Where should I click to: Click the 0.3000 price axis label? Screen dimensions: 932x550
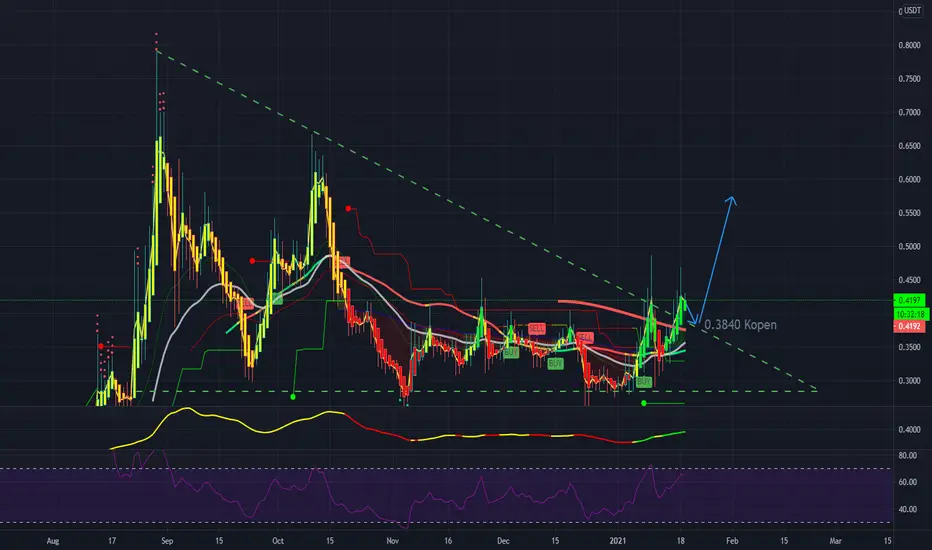point(909,381)
